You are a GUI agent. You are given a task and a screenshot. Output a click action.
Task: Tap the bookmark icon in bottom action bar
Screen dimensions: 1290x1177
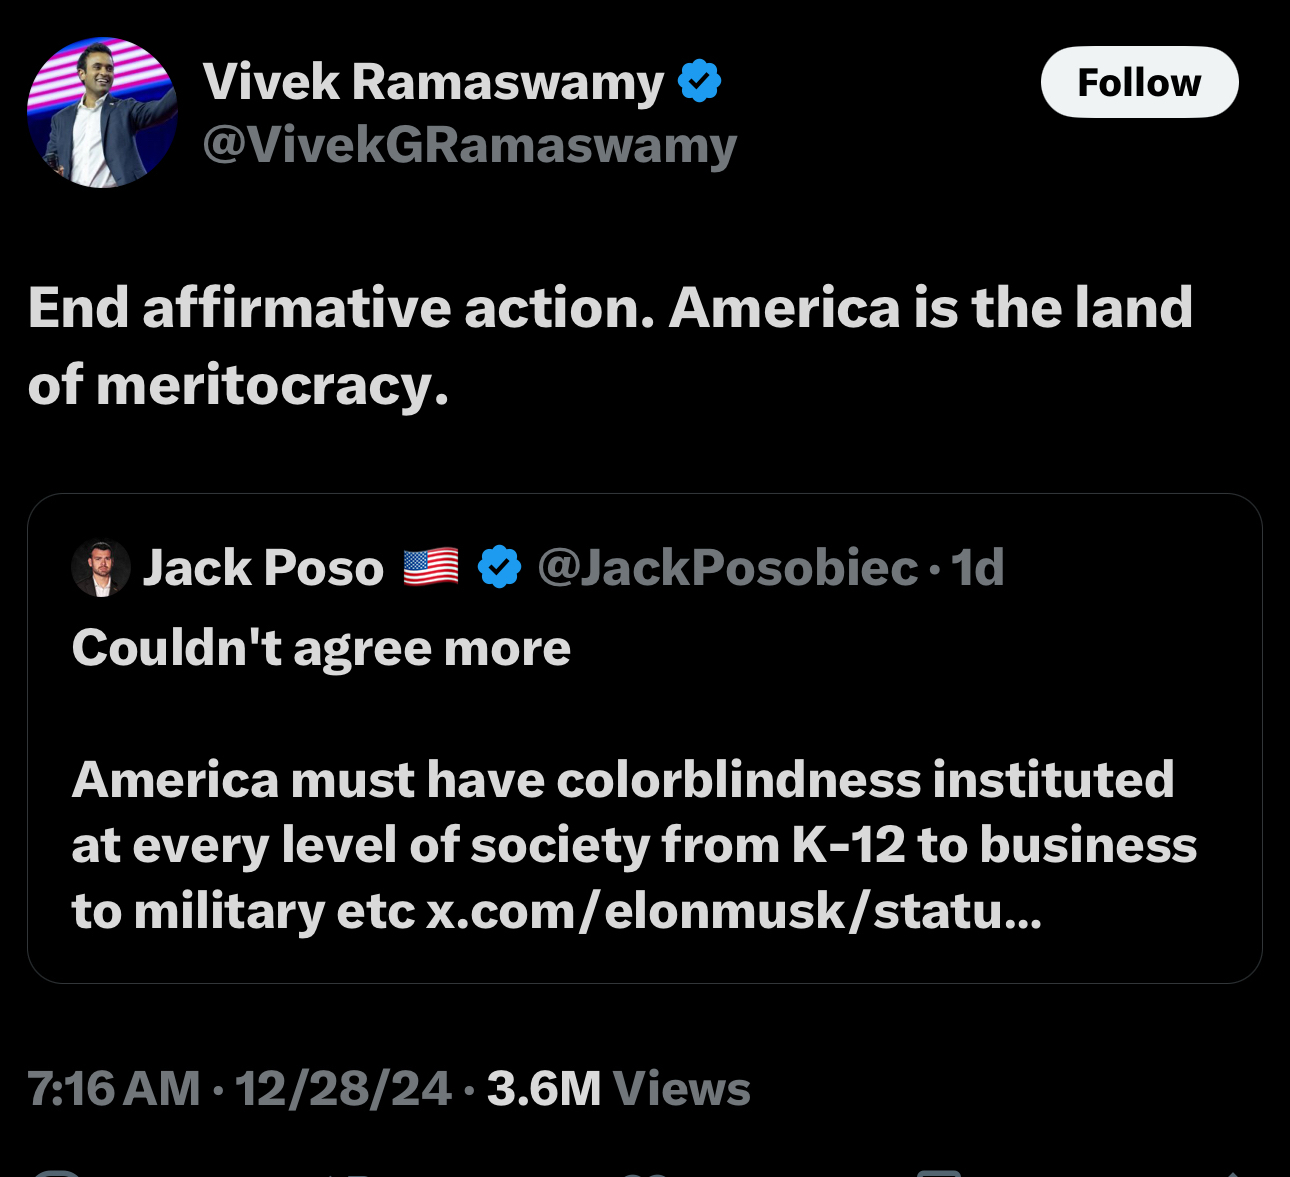pos(939,1172)
